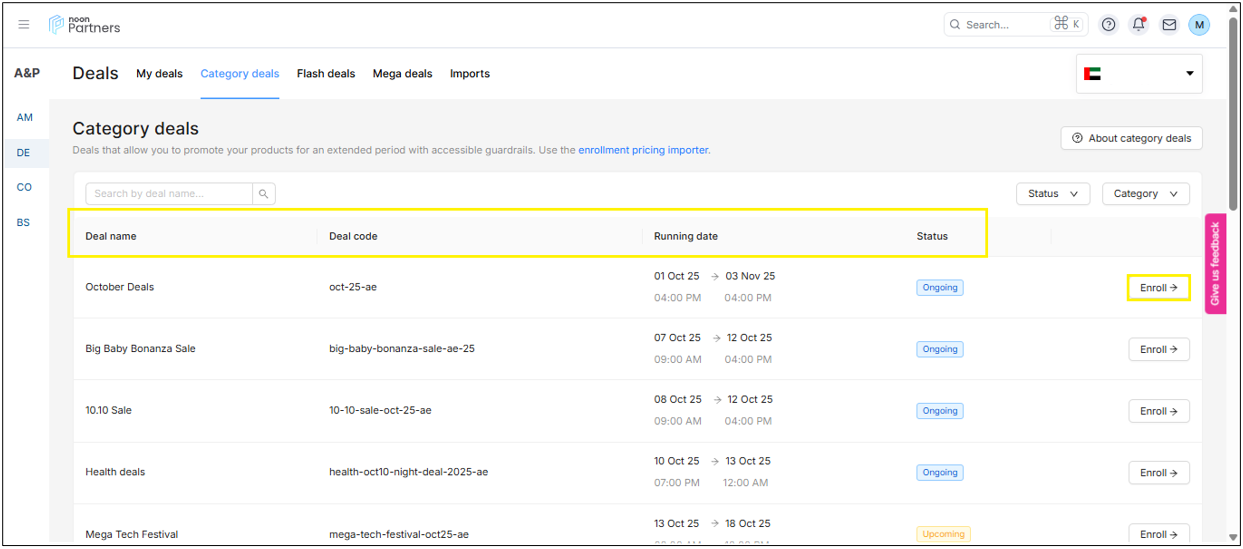Open the notifications bell icon
This screenshot has height=549, width=1243.
pos(1138,25)
